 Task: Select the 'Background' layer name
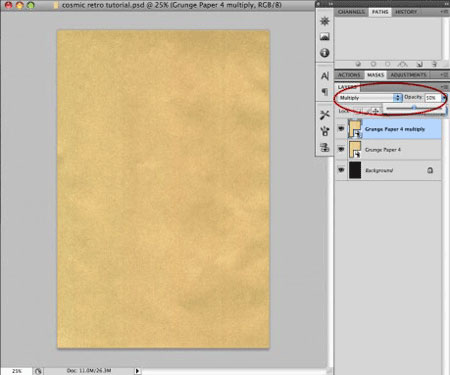[379, 170]
